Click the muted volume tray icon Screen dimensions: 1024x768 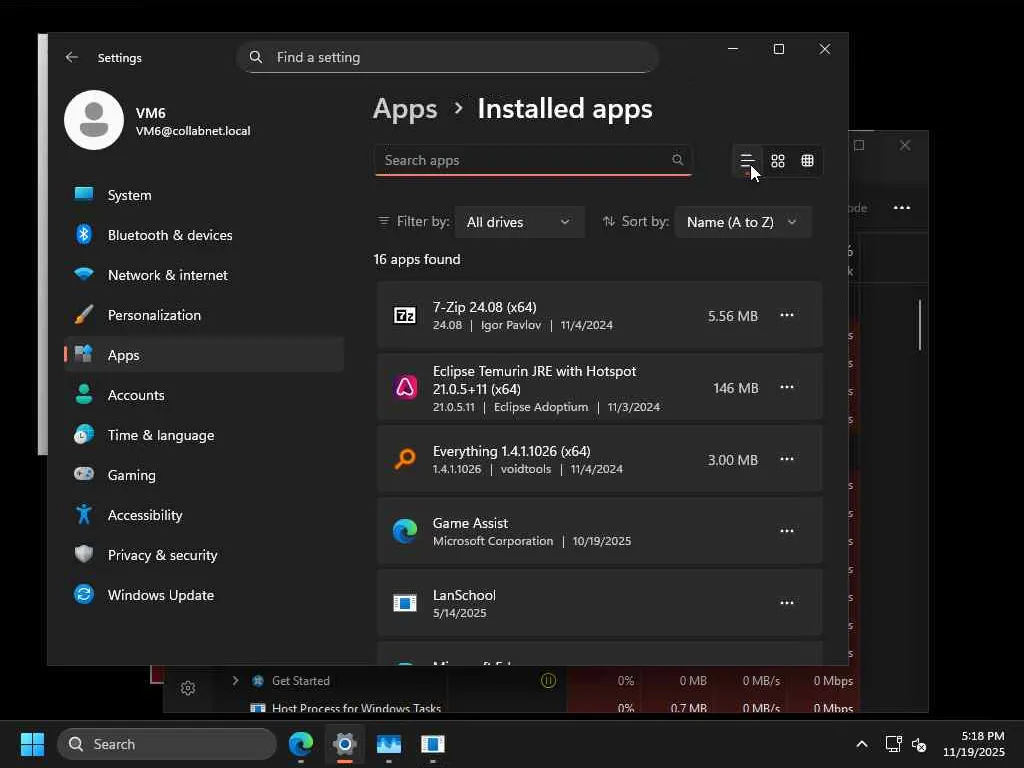pos(920,744)
